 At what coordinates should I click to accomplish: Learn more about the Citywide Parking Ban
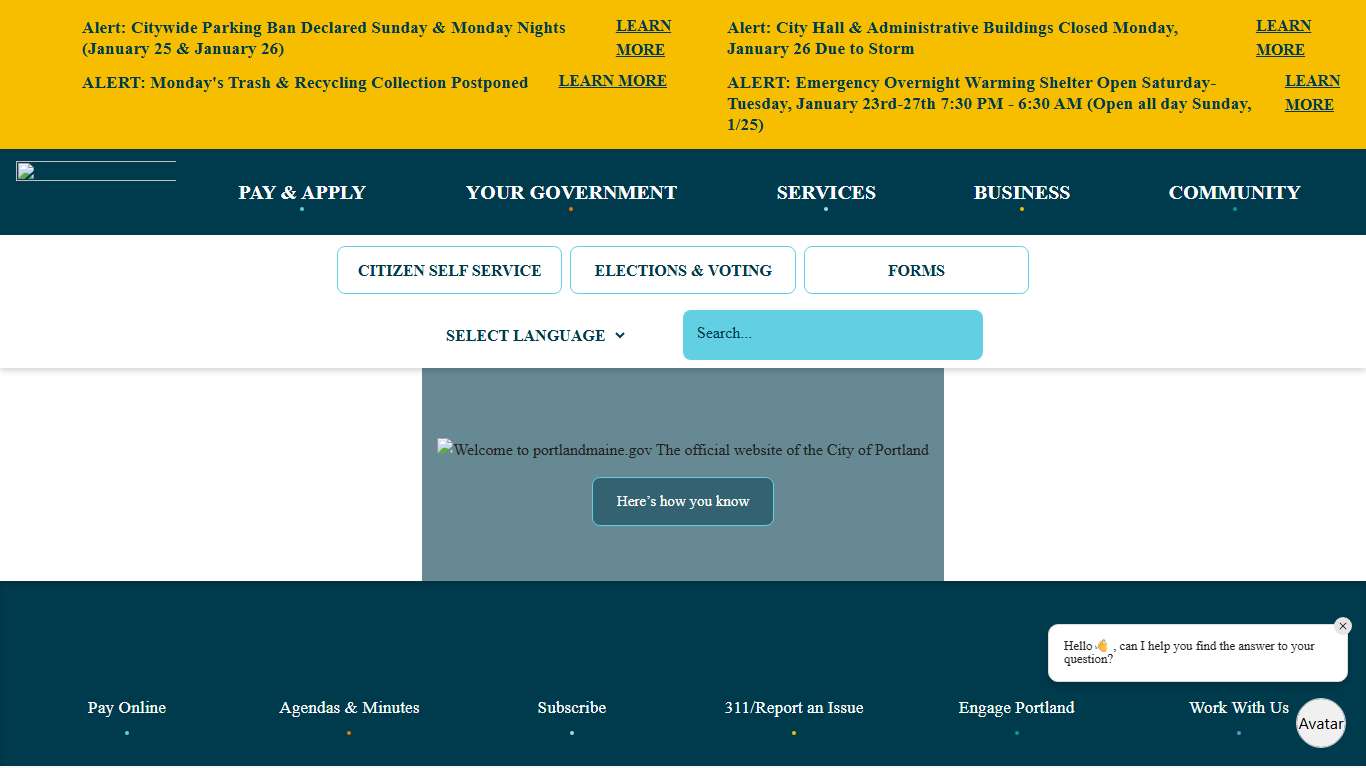pyautogui.click(x=643, y=38)
